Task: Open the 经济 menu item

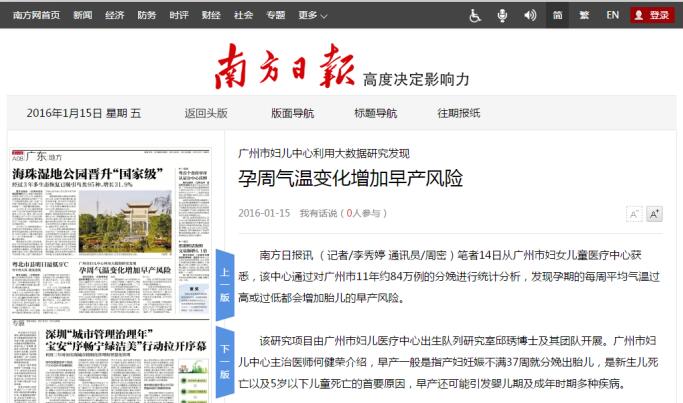Action: (x=115, y=15)
